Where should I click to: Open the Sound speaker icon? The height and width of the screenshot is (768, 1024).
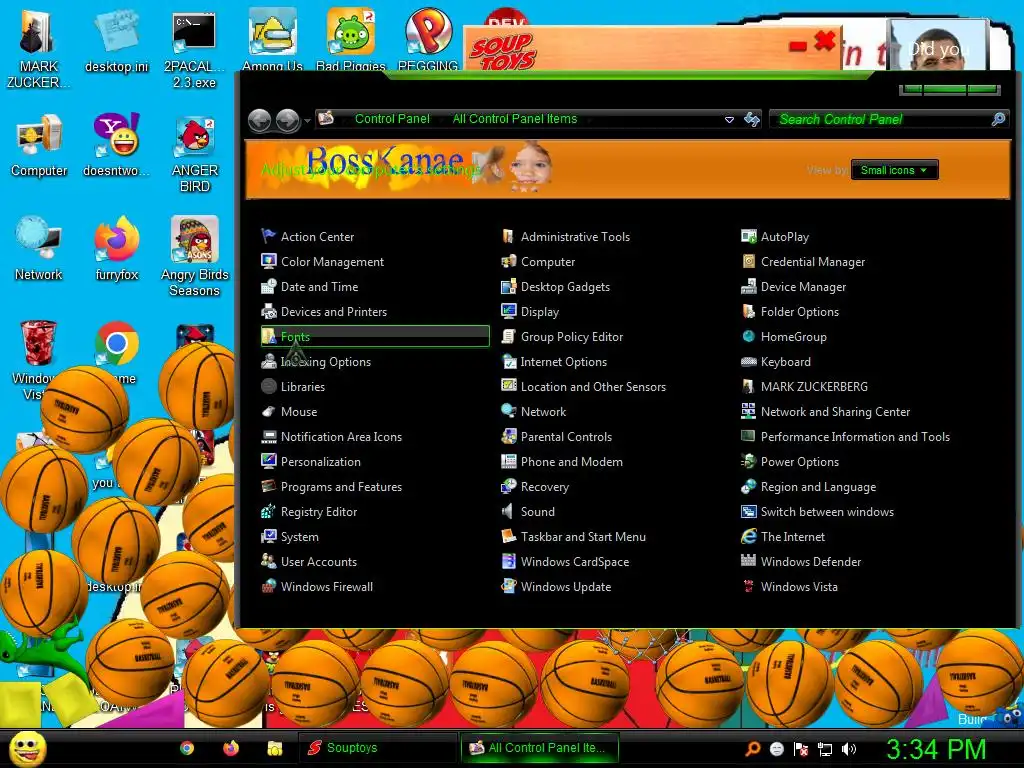508,511
